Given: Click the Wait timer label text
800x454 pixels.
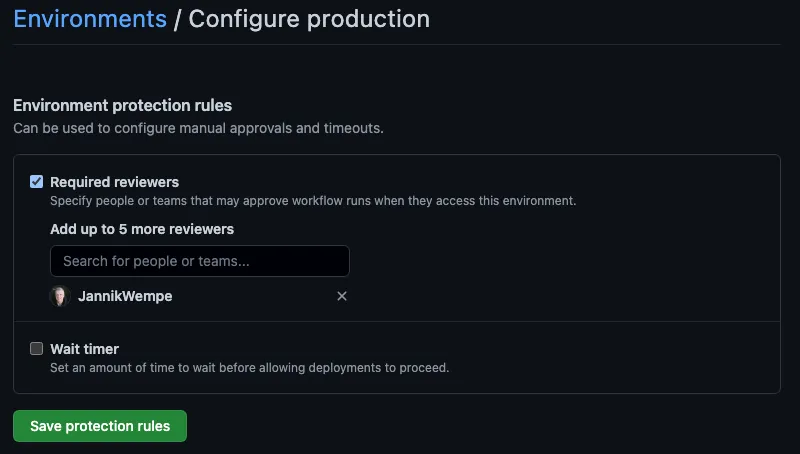Looking at the screenshot, I should point(84,349).
